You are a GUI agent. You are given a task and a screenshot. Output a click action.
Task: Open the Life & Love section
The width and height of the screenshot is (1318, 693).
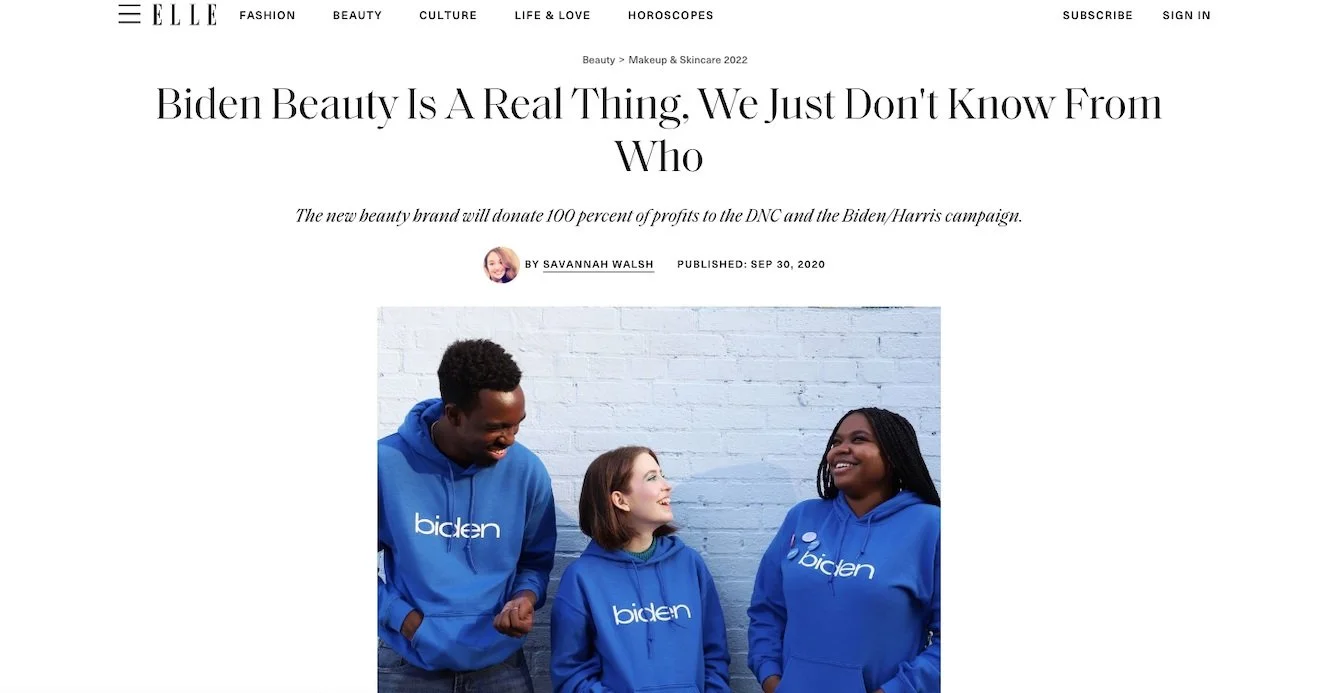(x=552, y=15)
